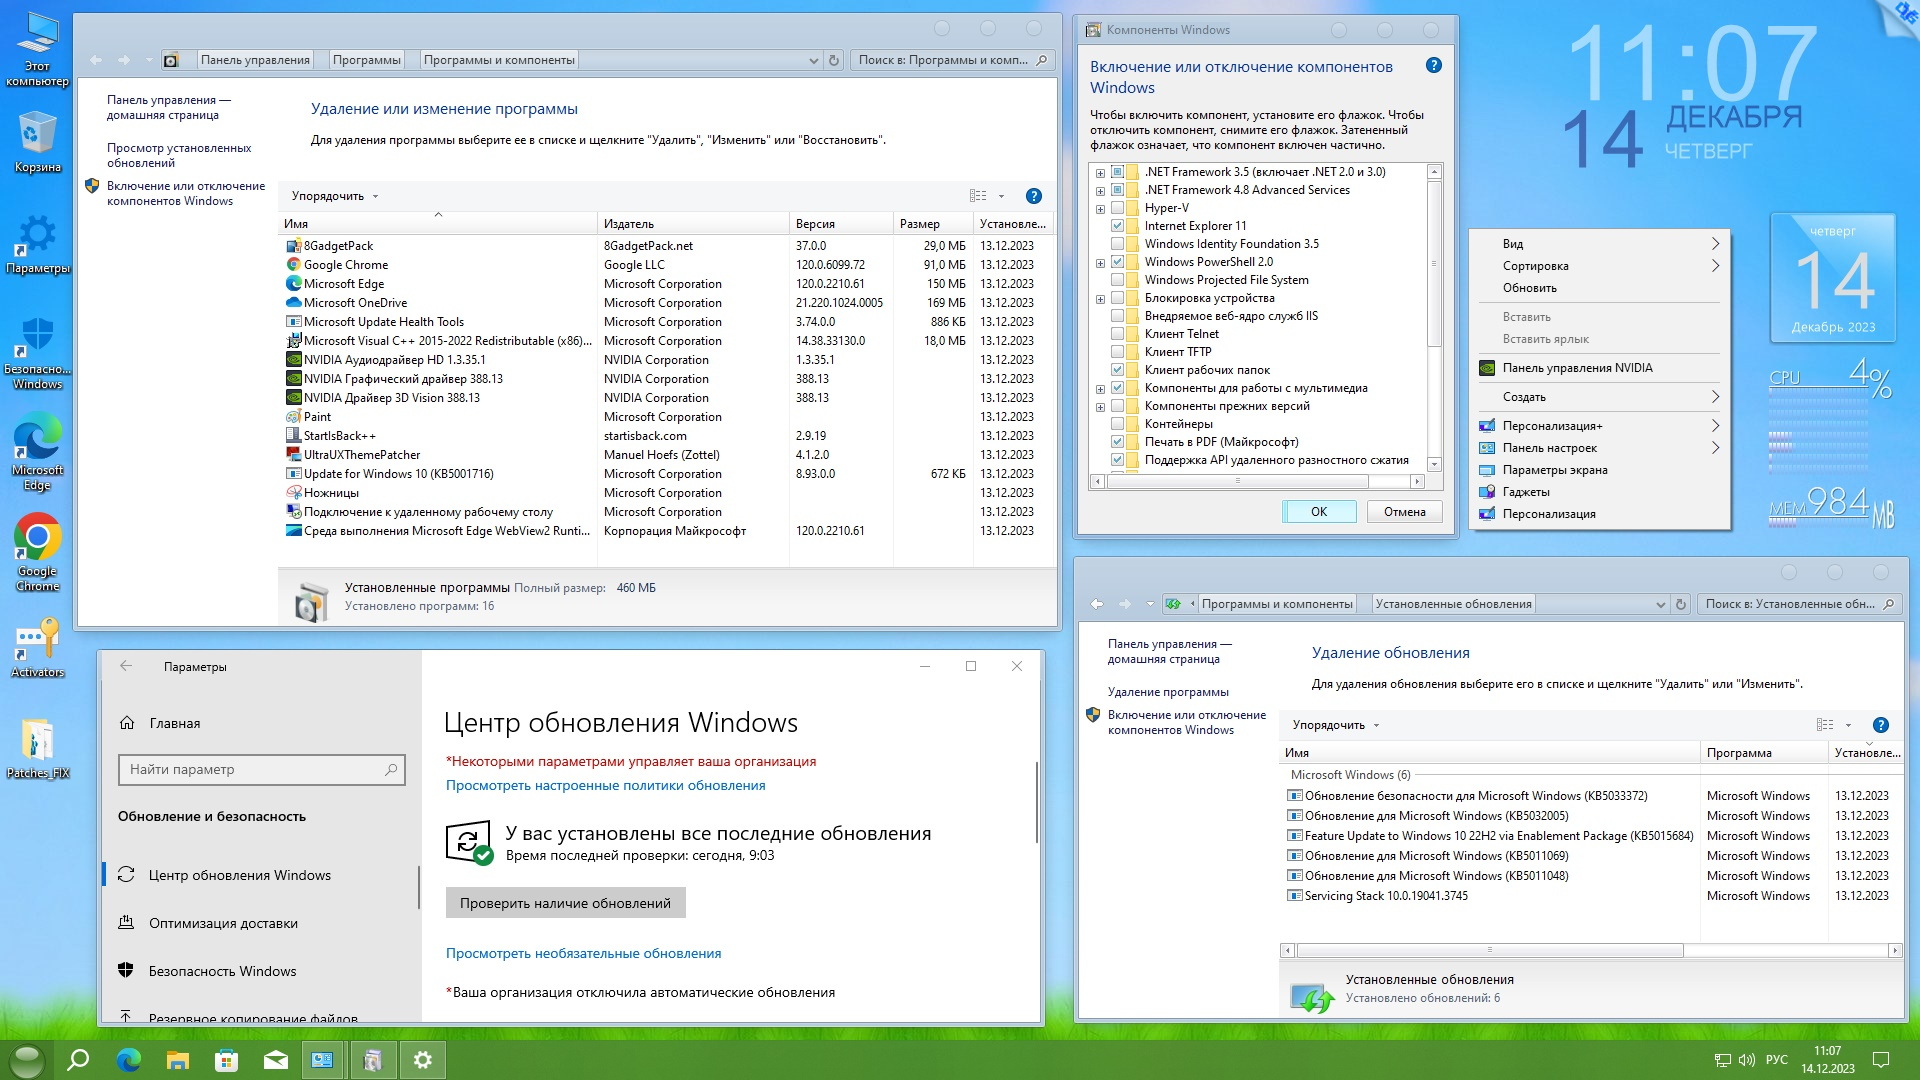Screen dimensions: 1920x1080
Task: Open the Recycle Bin (Корзина) desktop icon
Action: coord(37,142)
